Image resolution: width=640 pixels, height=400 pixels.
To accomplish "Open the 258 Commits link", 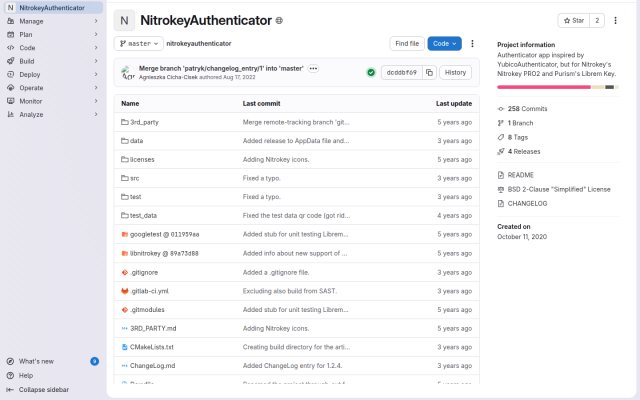I will [527, 109].
